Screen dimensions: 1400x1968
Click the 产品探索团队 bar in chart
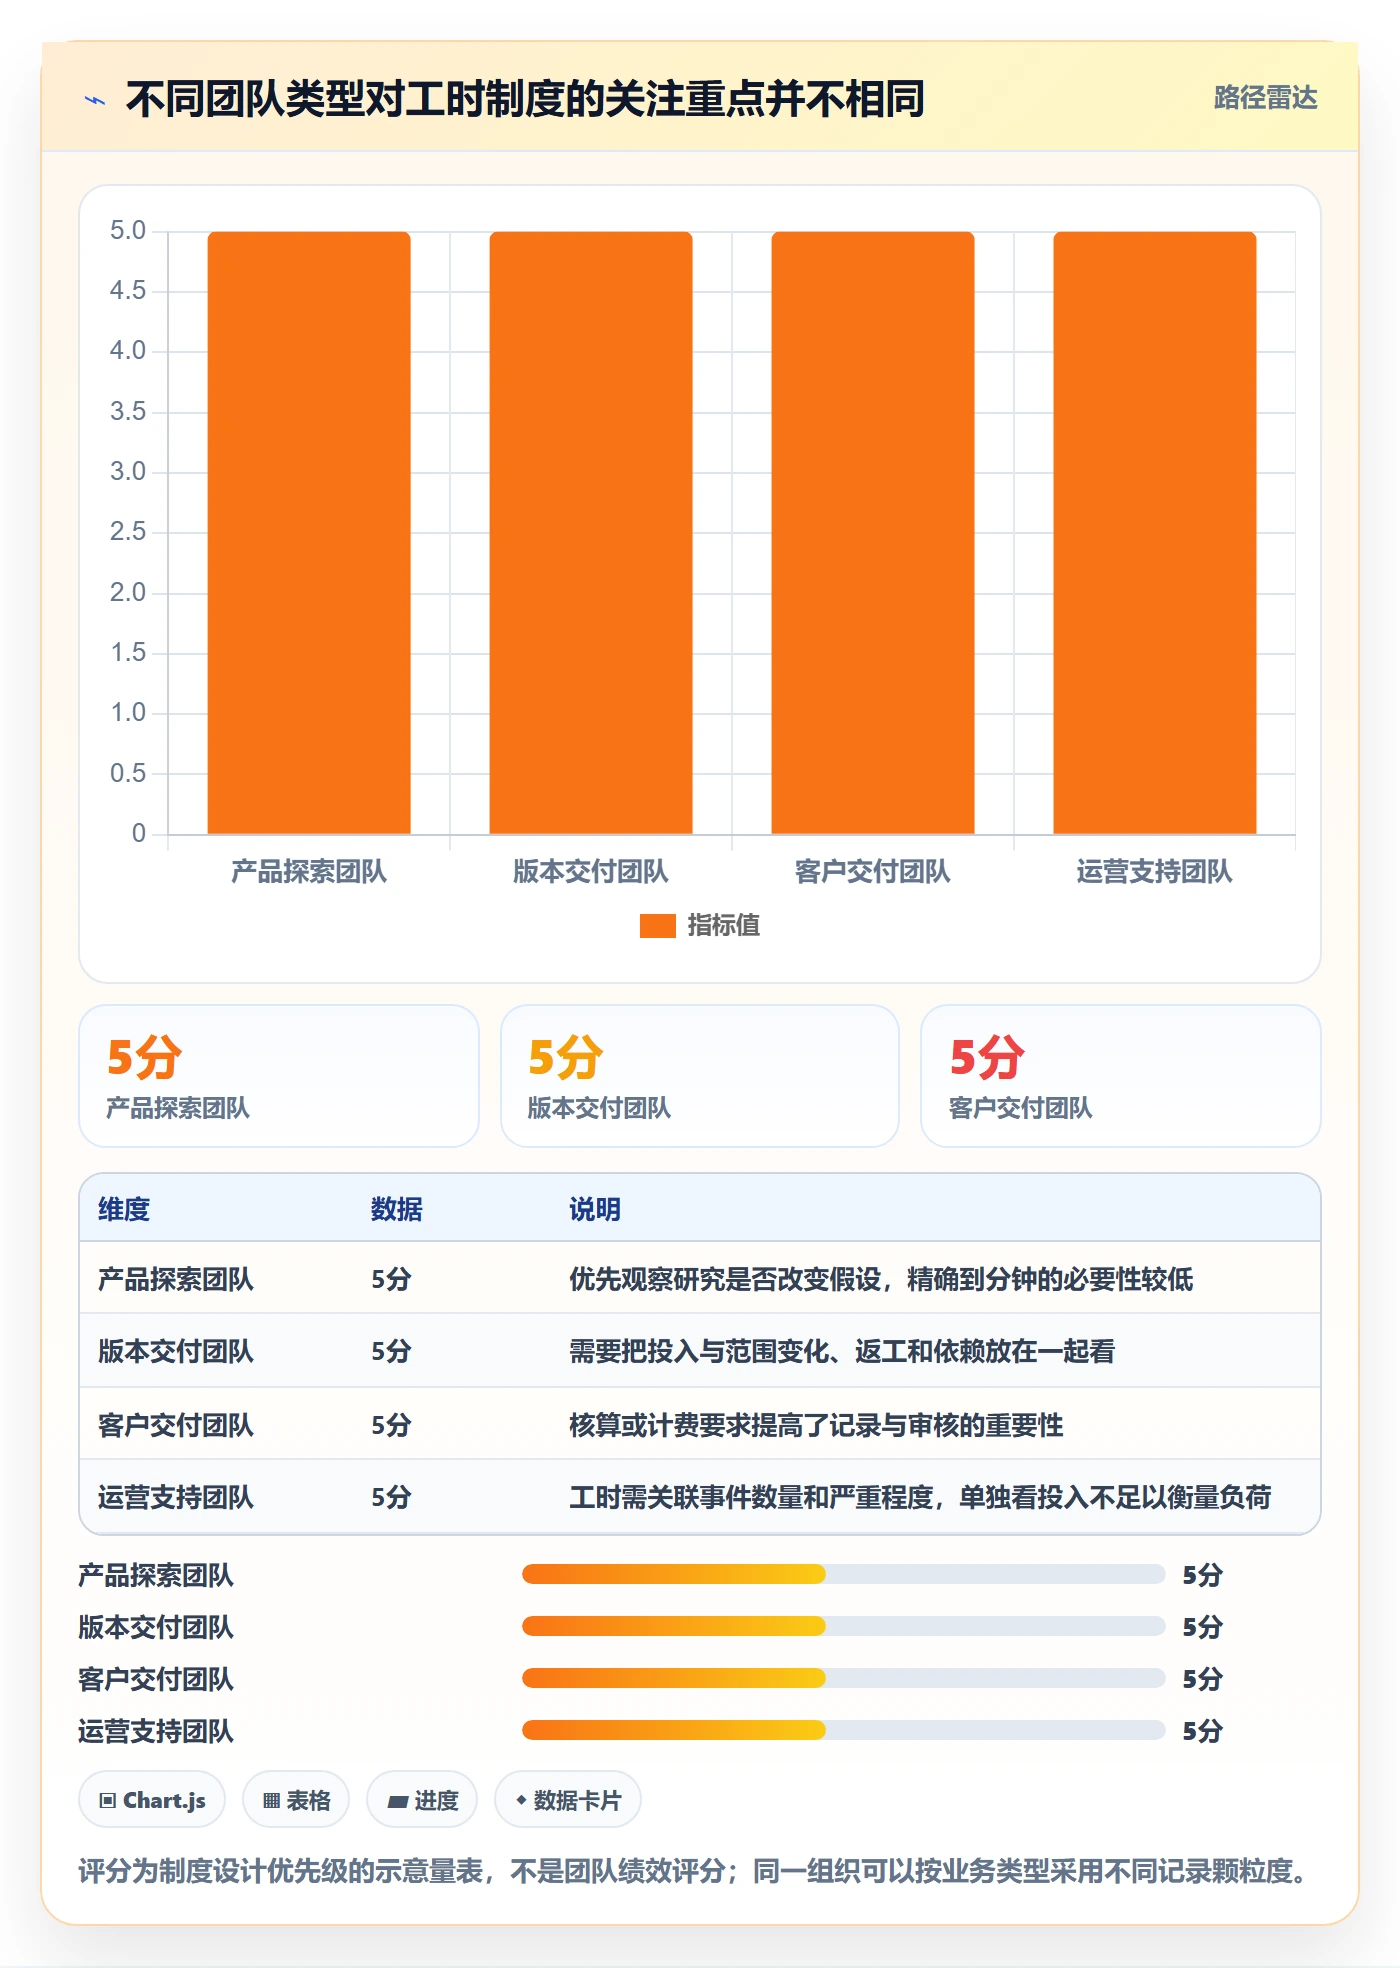309,532
